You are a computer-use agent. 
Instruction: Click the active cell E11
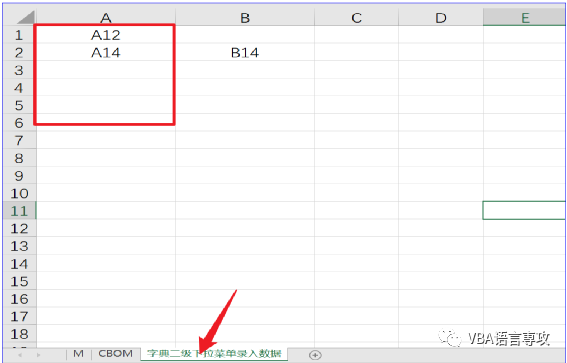(524, 211)
